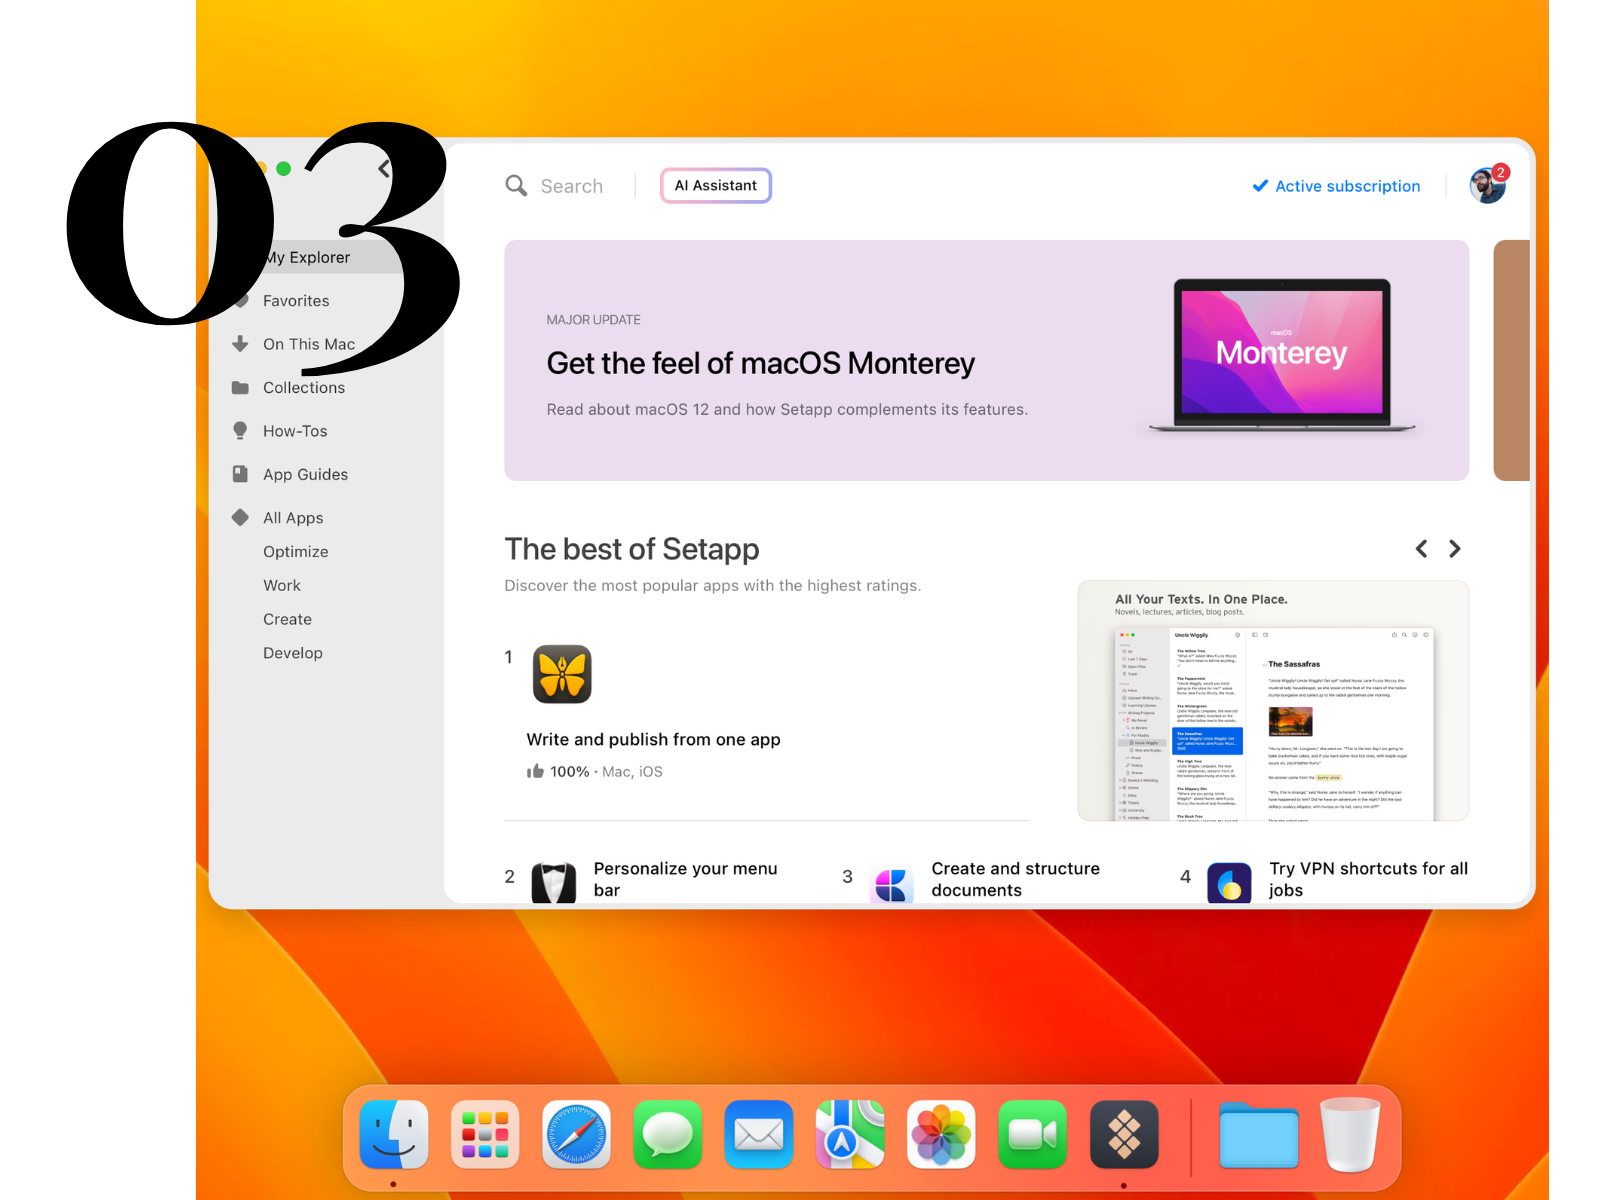Image resolution: width=1600 pixels, height=1200 pixels.
Task: Click the How-Tos lightbulb icon in sidebar
Action: point(240,430)
